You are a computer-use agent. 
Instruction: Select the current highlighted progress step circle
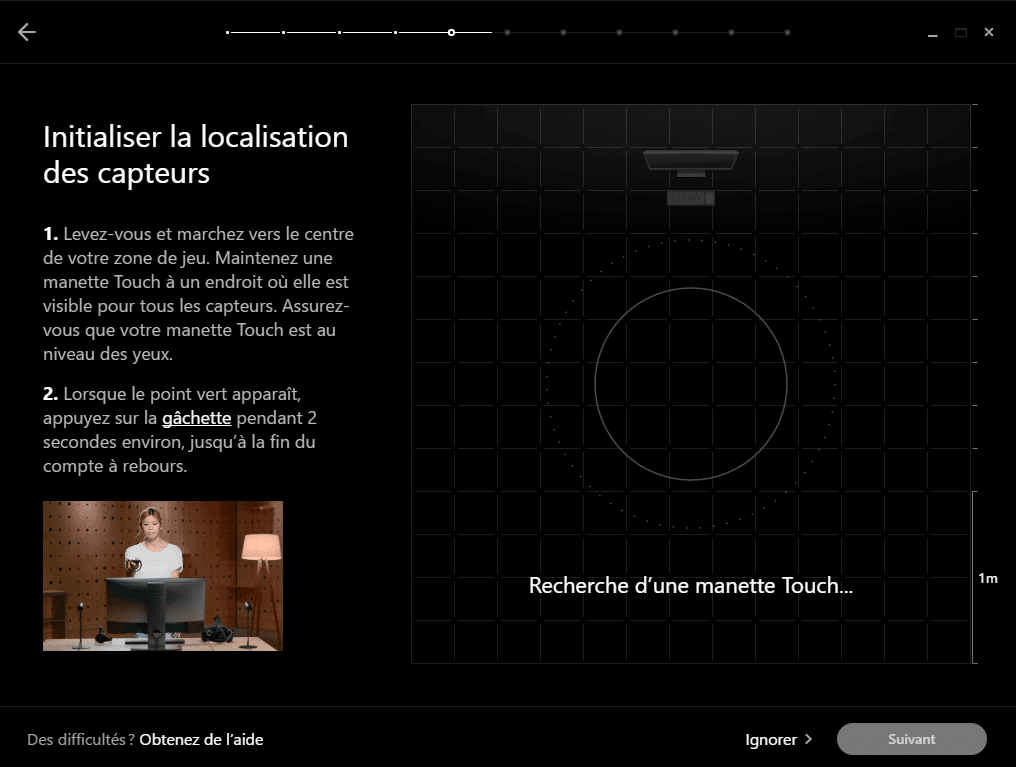451,33
